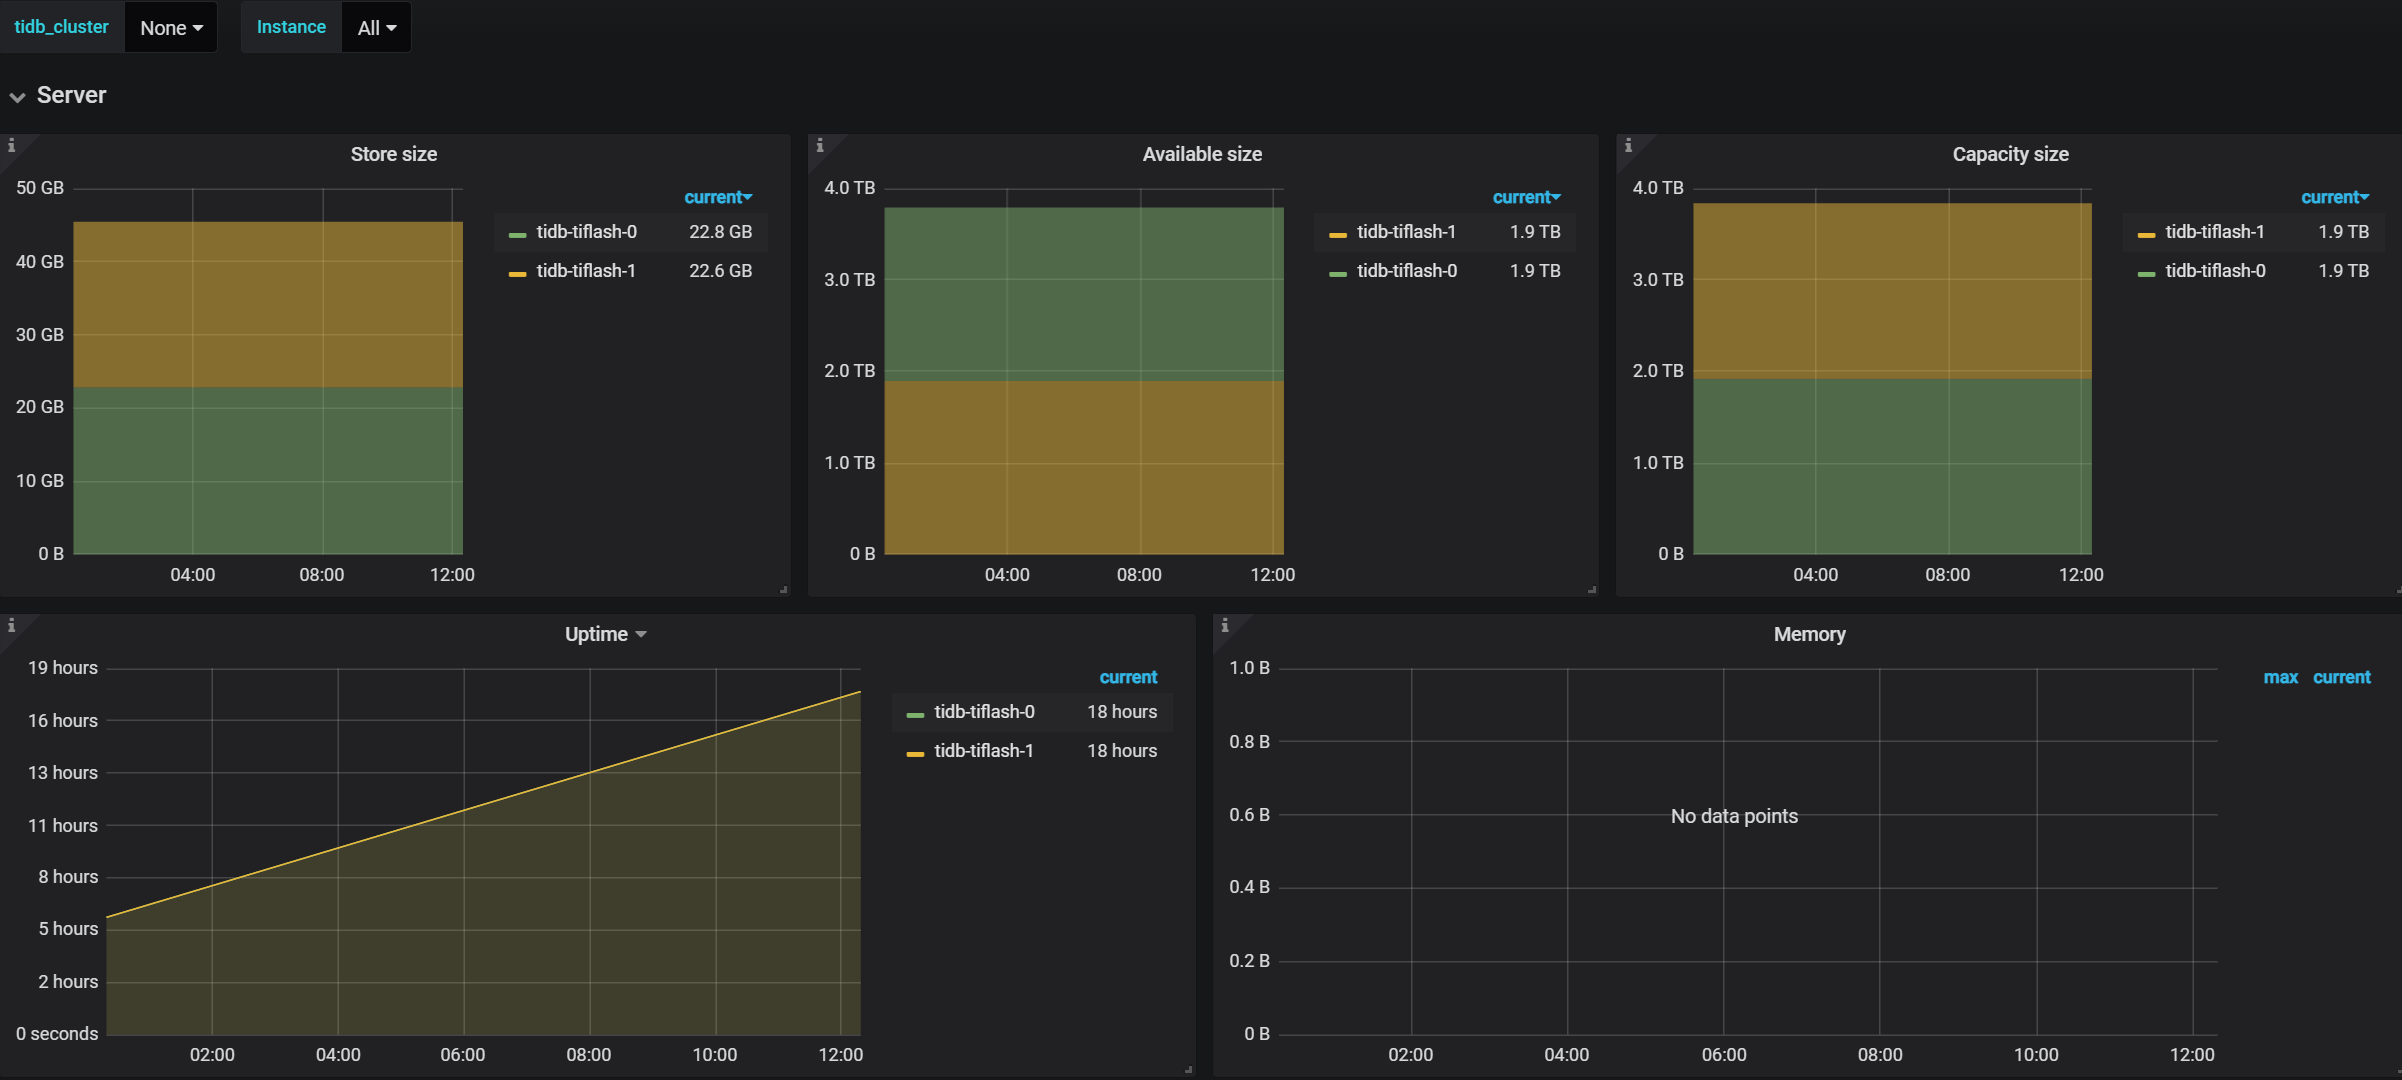Click the Capacity size panel title
This screenshot has width=2402, height=1080.
point(2009,154)
